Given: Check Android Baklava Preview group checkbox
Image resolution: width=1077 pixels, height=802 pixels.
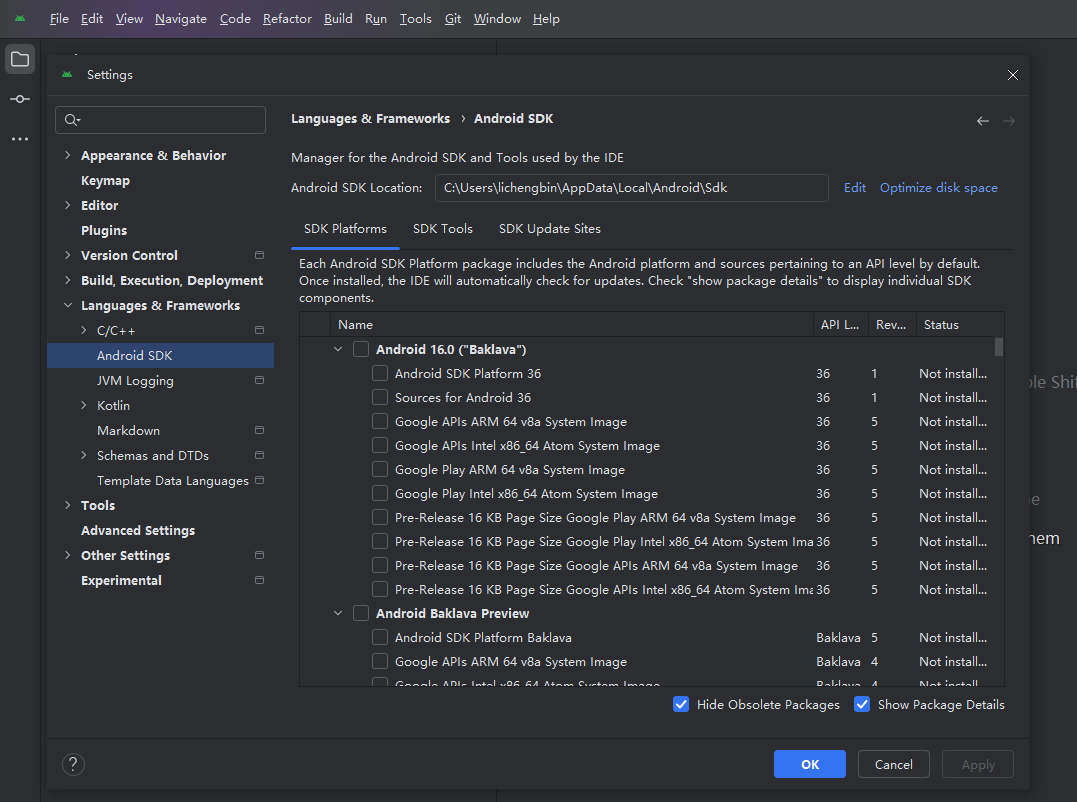Looking at the screenshot, I should coord(361,613).
